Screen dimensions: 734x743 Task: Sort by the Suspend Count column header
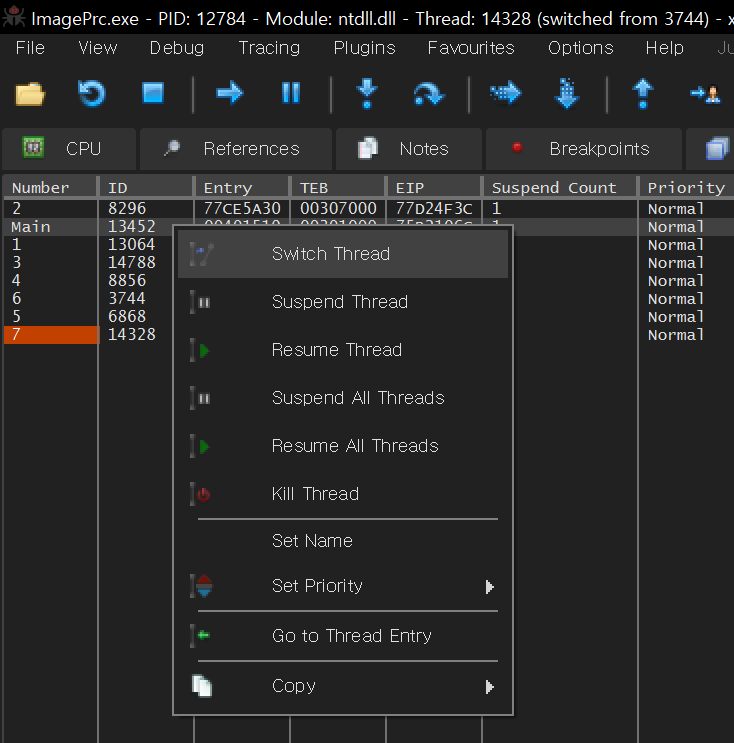559,188
